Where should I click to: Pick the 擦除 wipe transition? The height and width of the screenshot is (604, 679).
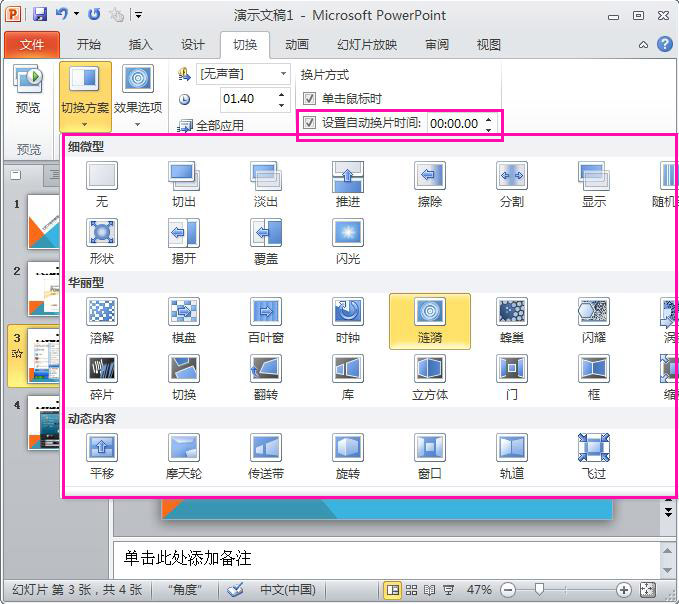pyautogui.click(x=430, y=184)
